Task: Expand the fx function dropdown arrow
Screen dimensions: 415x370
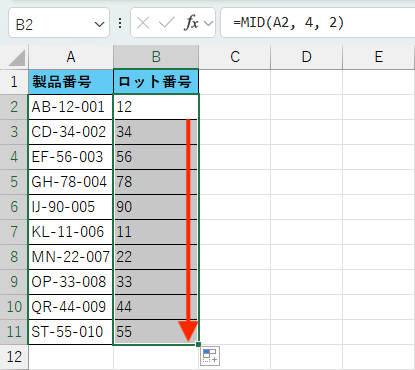Action: pyautogui.click(x=208, y=23)
